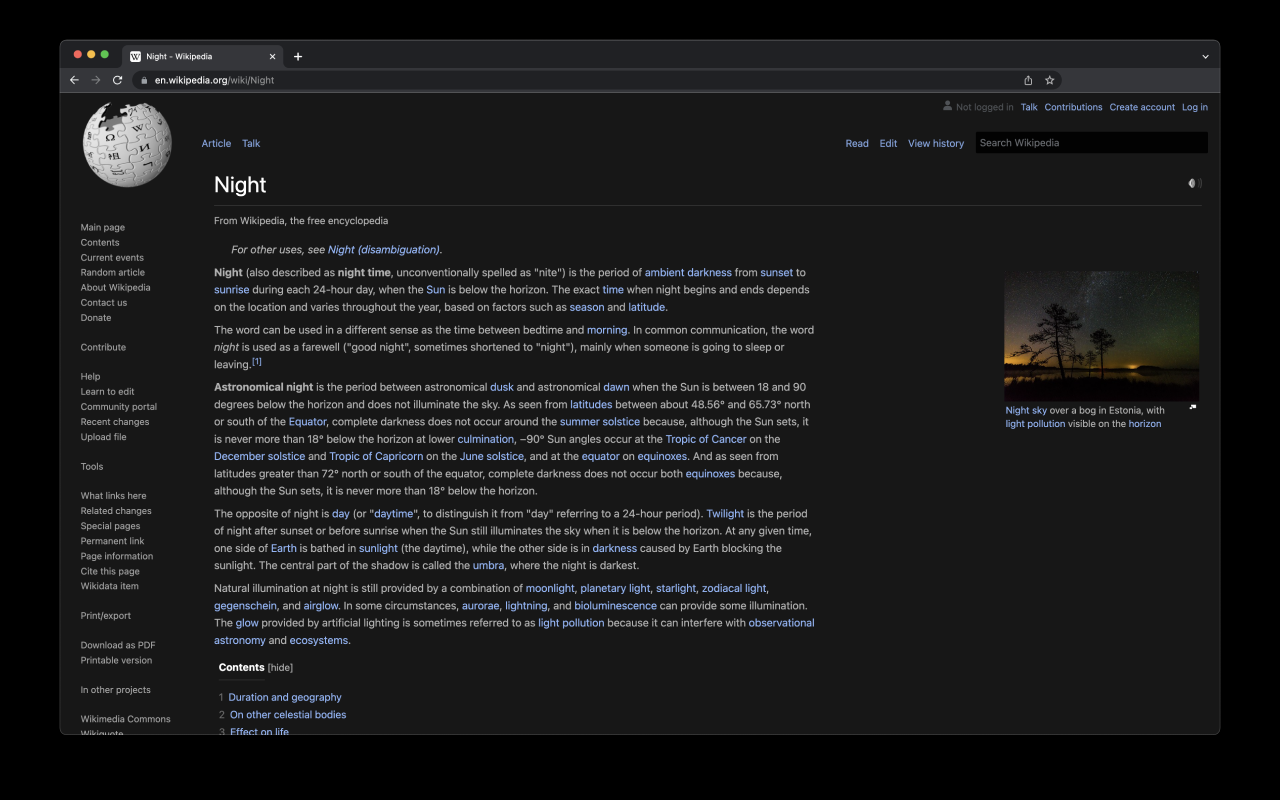1280x800 pixels.
Task: Follow light pollution link in image caption
Action: [x=1035, y=424]
